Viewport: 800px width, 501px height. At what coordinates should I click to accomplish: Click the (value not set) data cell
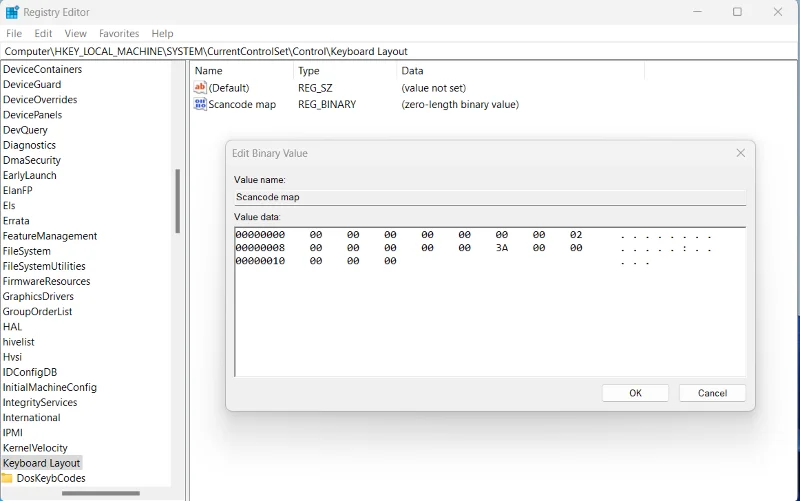[434, 88]
